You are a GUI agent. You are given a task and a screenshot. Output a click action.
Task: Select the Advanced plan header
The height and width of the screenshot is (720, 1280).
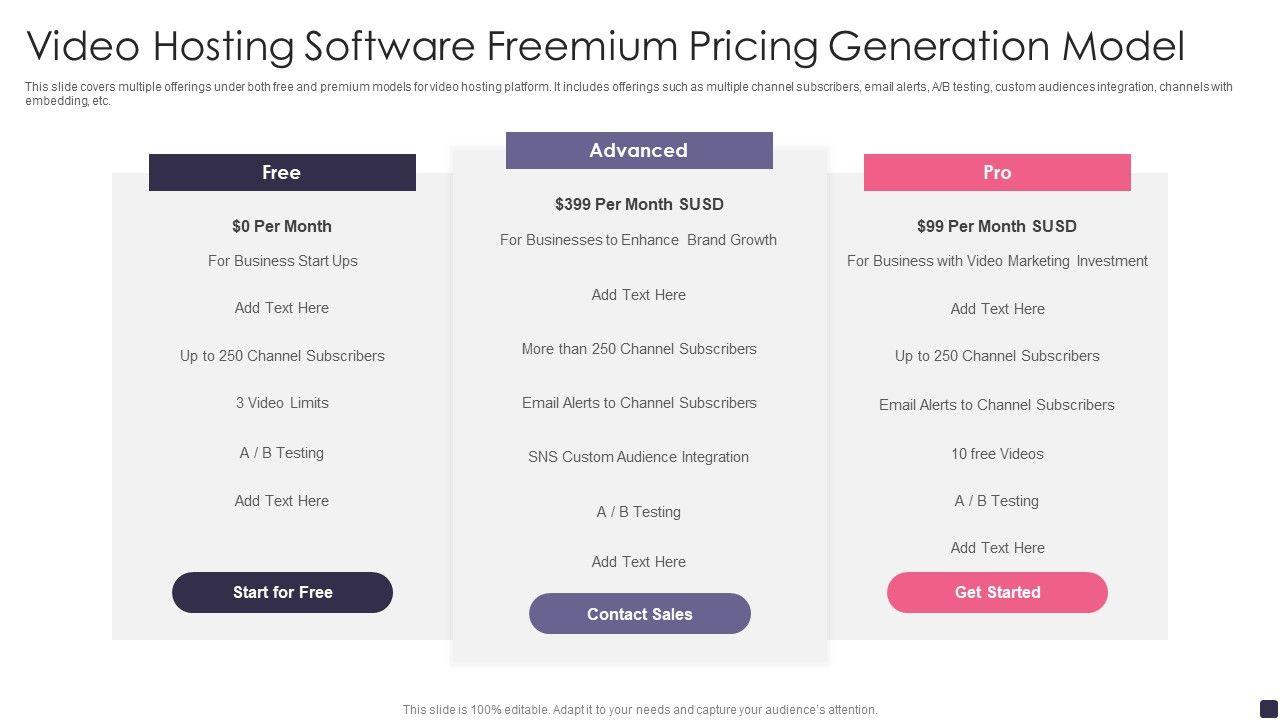point(639,150)
